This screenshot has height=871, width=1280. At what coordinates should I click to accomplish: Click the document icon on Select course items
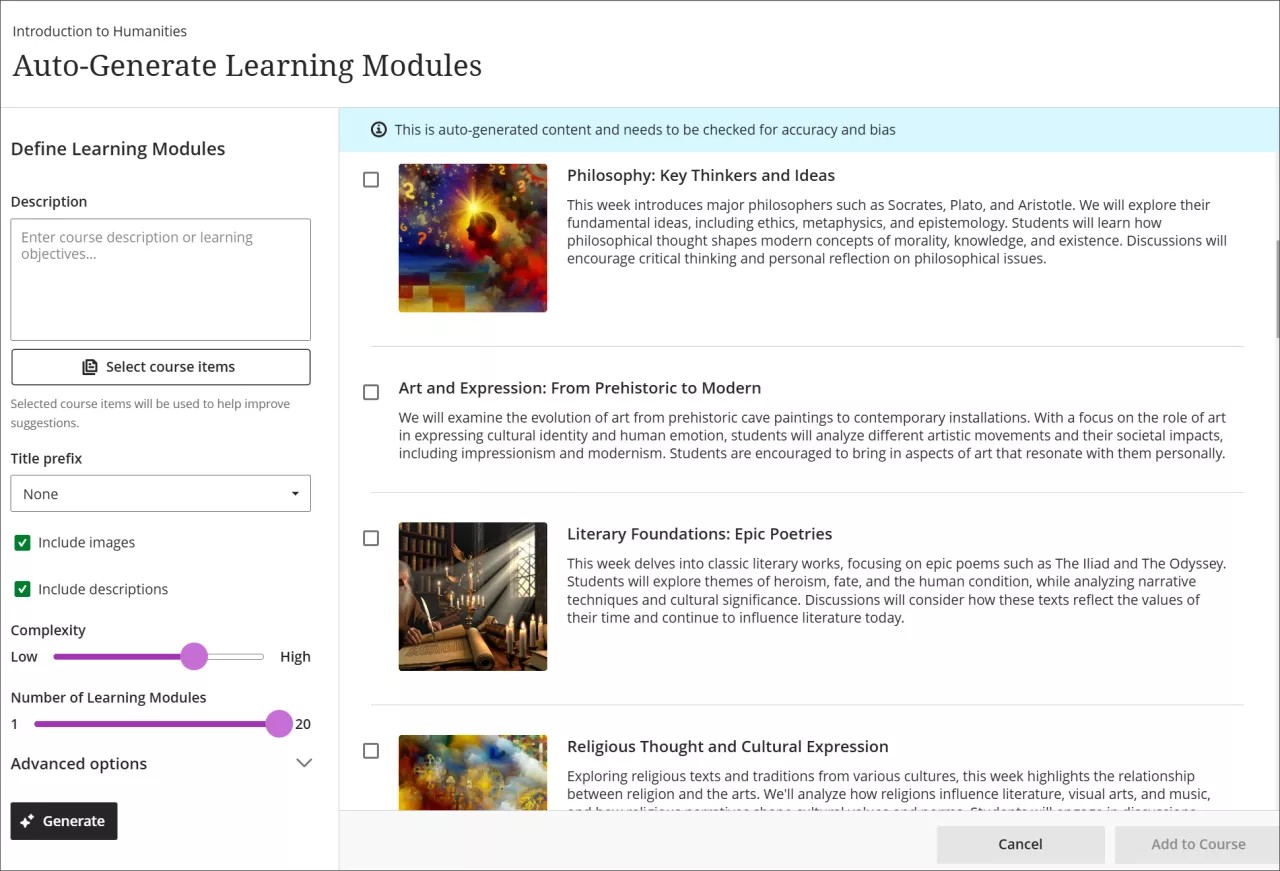coord(90,367)
